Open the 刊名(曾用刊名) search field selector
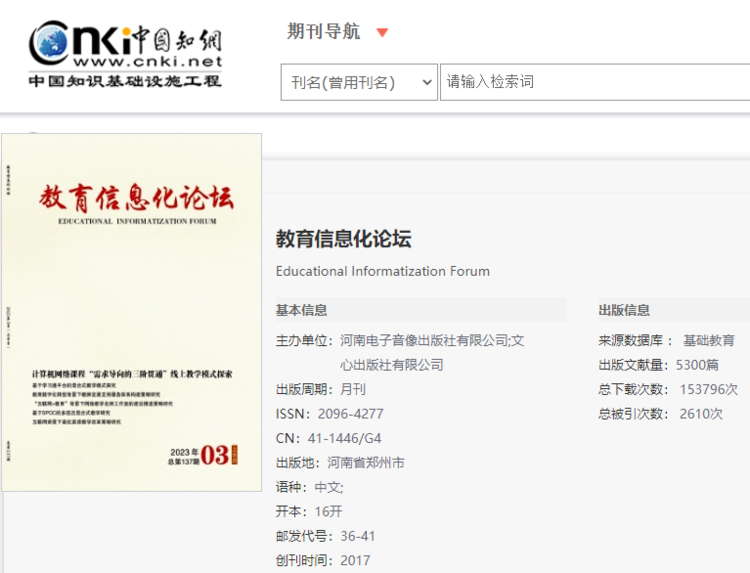The image size is (750, 573). (x=359, y=82)
